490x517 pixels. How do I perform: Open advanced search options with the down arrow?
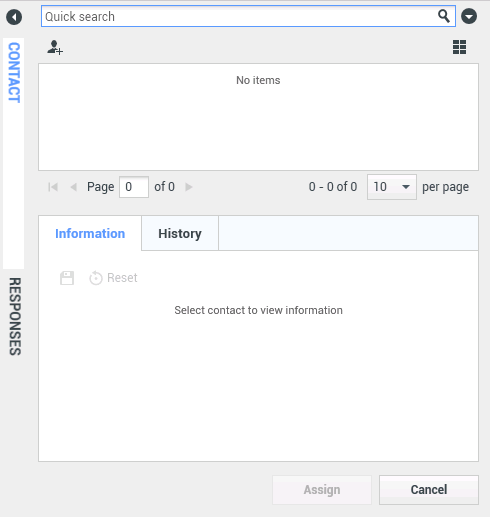click(469, 16)
